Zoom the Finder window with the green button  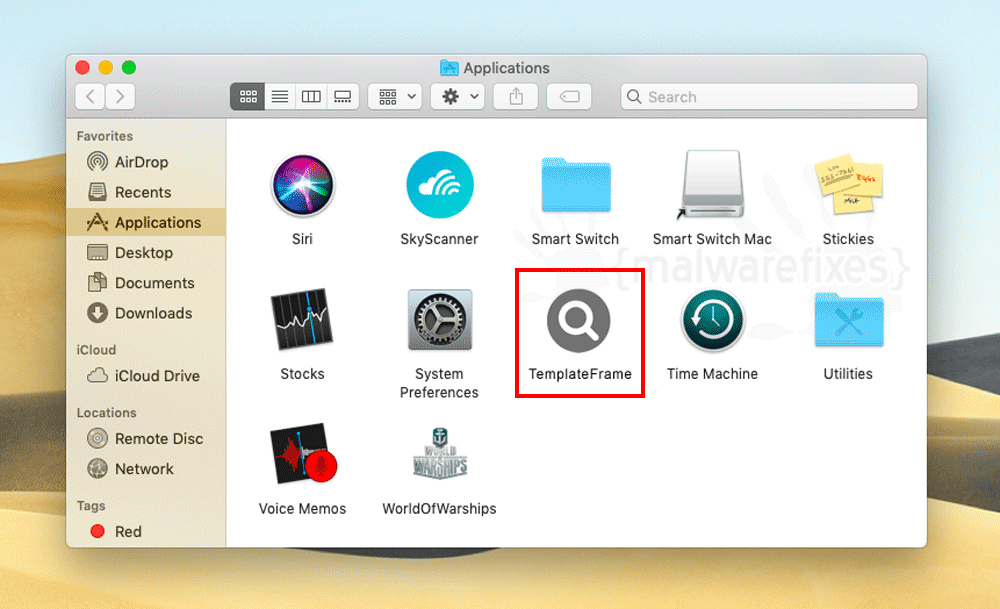pos(129,68)
